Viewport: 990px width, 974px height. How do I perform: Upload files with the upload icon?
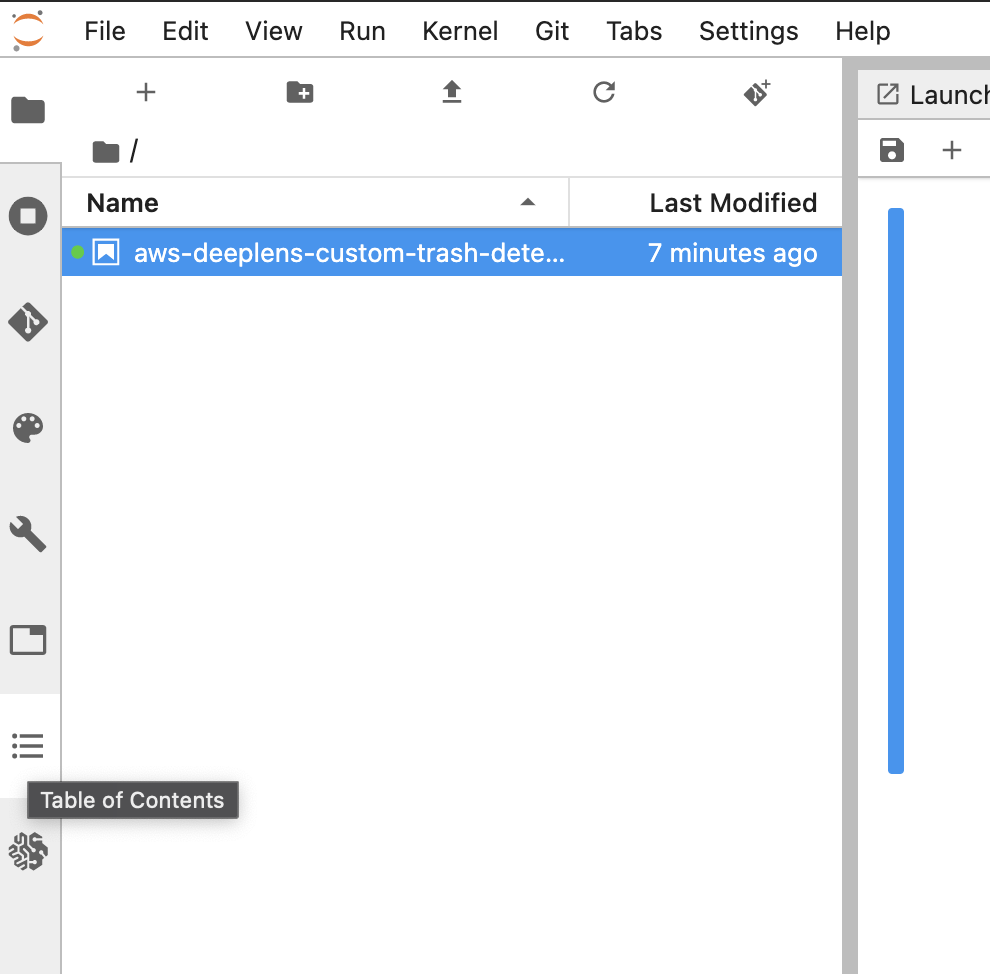[451, 92]
